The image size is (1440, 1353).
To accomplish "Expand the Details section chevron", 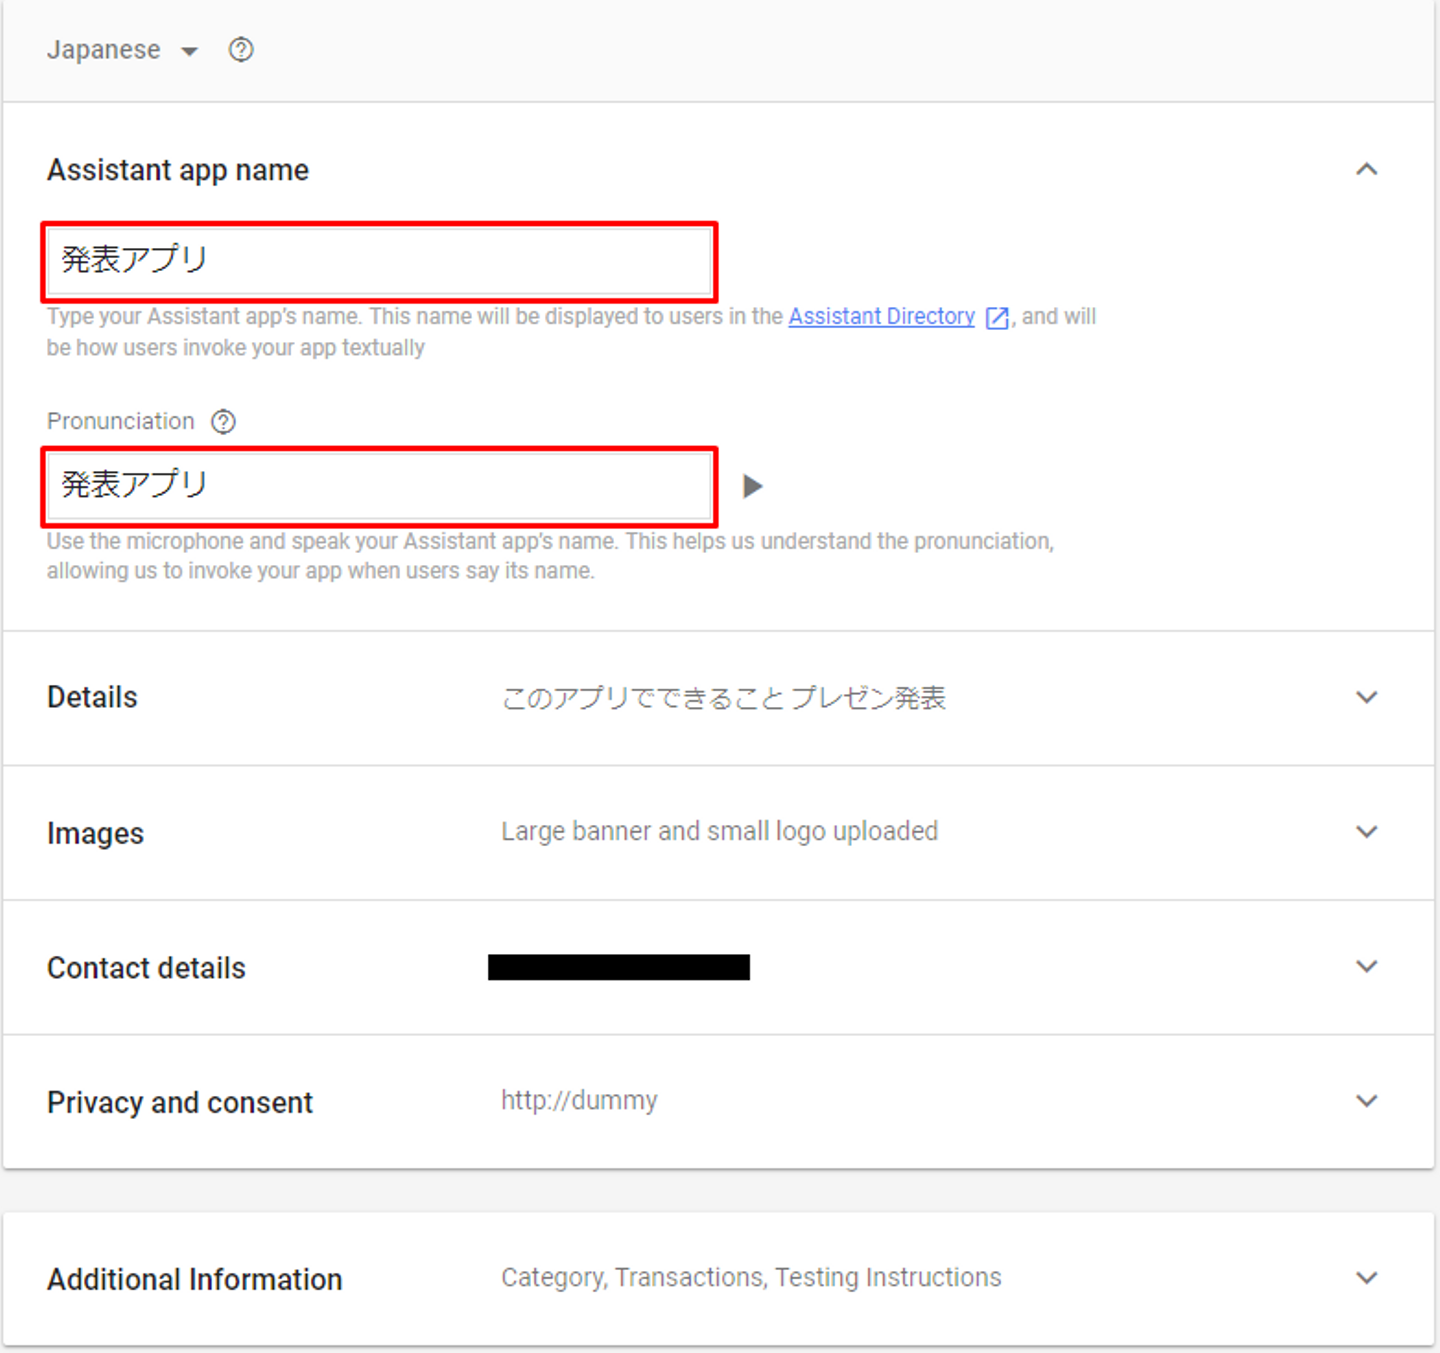I will click(1366, 697).
